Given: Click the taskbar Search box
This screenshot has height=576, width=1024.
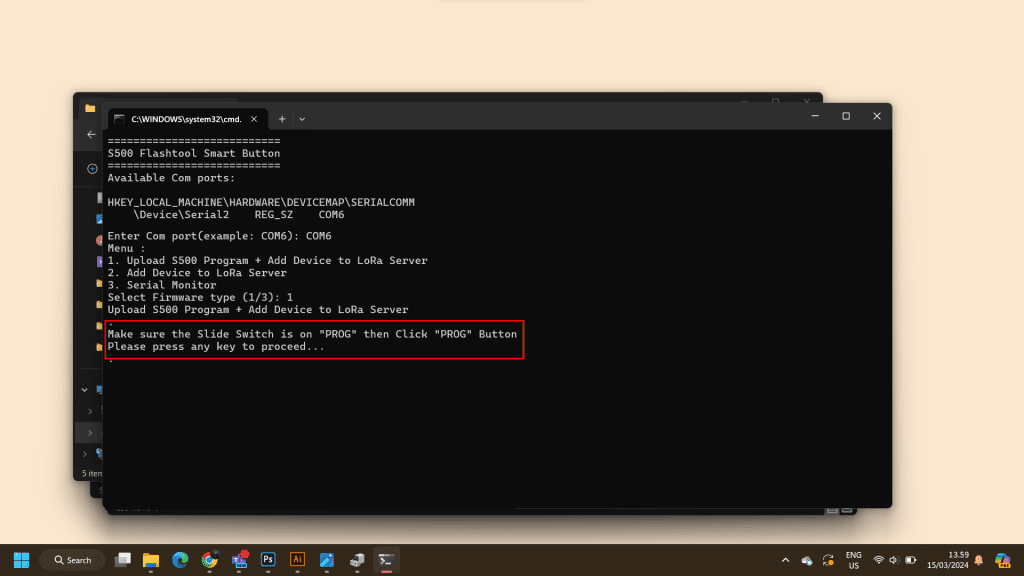Looking at the screenshot, I should click(x=72, y=560).
